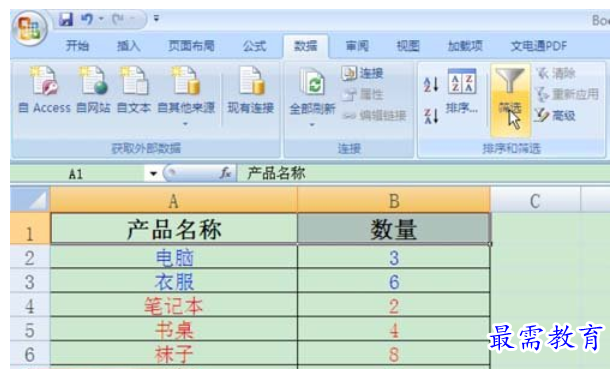Select row 3 header
The width and height of the screenshot is (611, 369).
pos(30,281)
